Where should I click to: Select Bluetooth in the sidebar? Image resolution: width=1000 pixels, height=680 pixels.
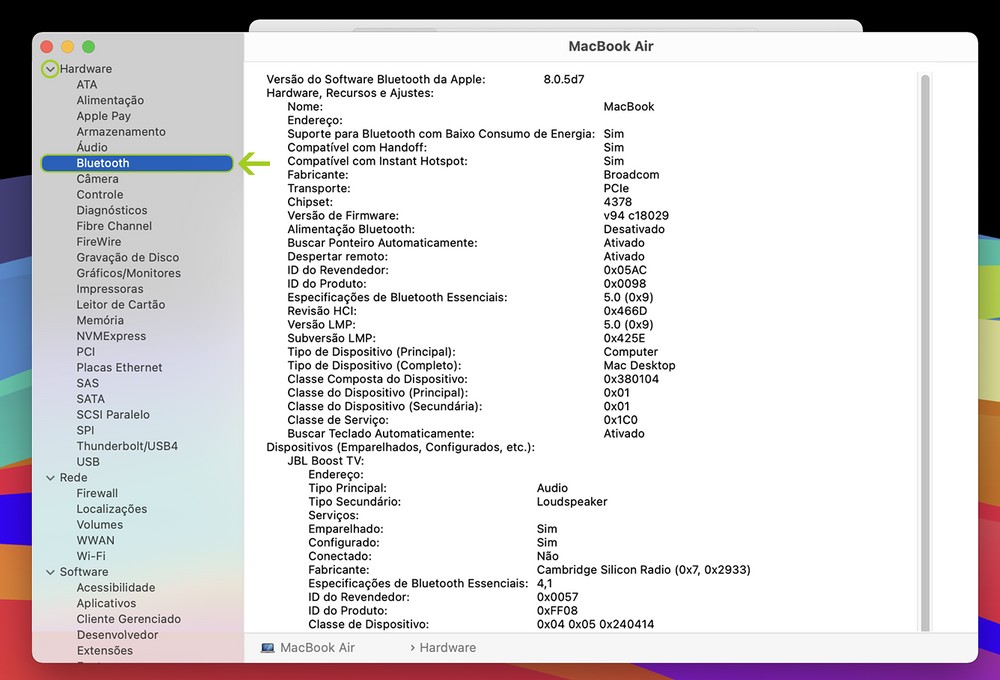coord(103,163)
